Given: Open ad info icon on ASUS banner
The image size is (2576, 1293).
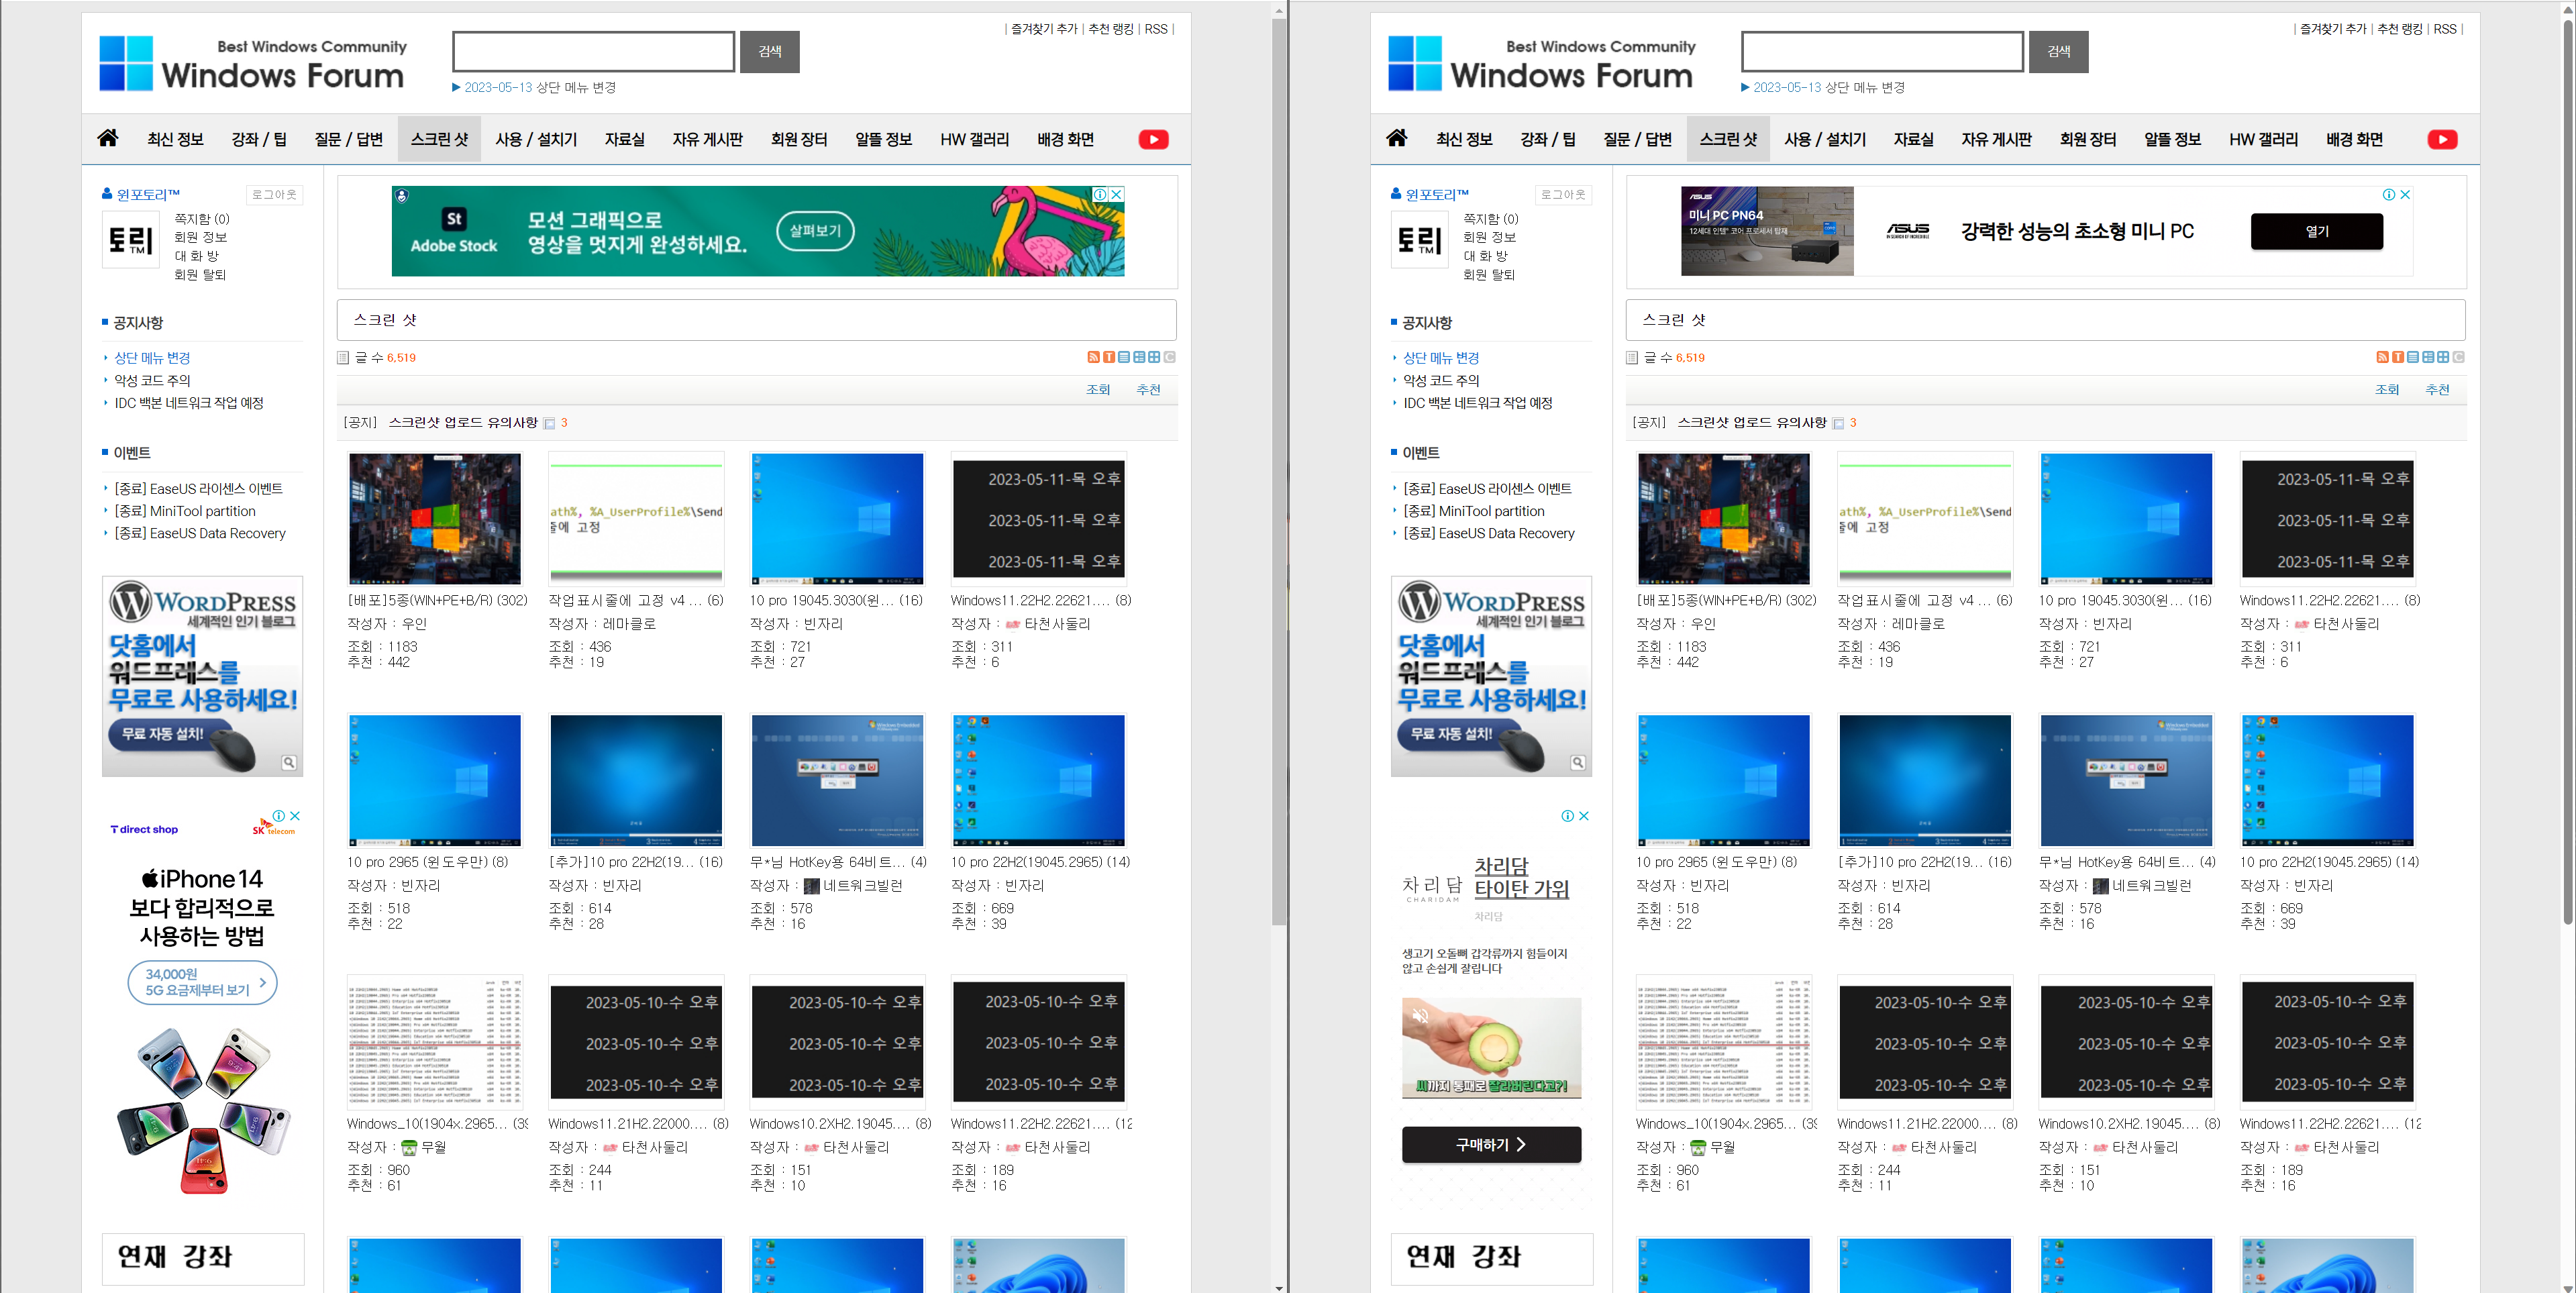Looking at the screenshot, I should (x=2389, y=194).
